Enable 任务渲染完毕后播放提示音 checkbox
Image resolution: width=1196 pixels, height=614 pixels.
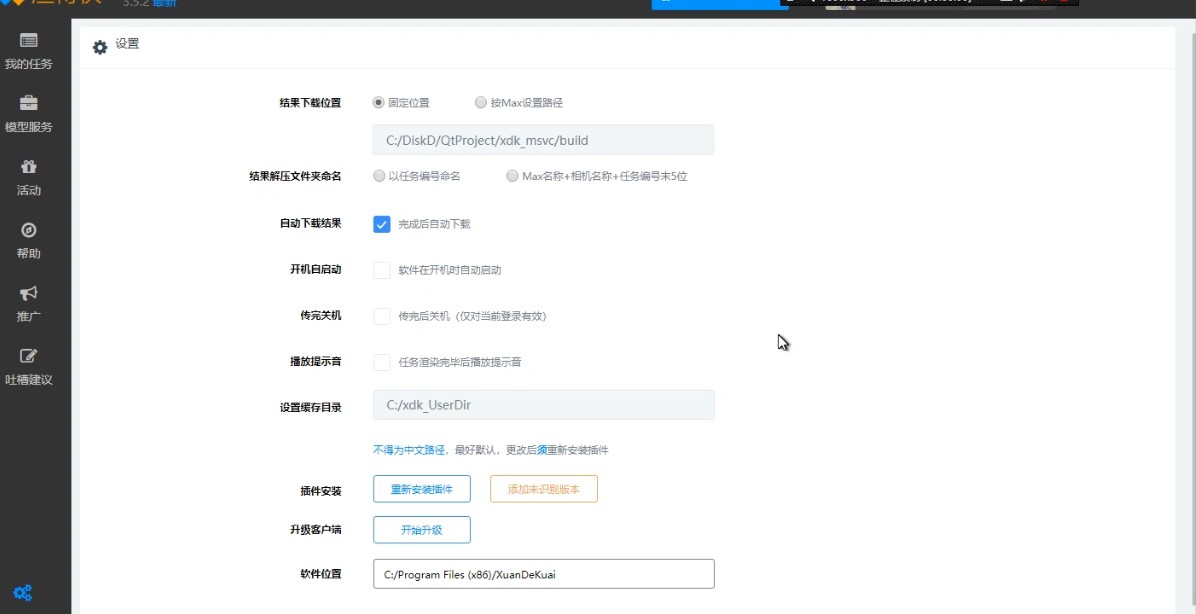point(382,362)
